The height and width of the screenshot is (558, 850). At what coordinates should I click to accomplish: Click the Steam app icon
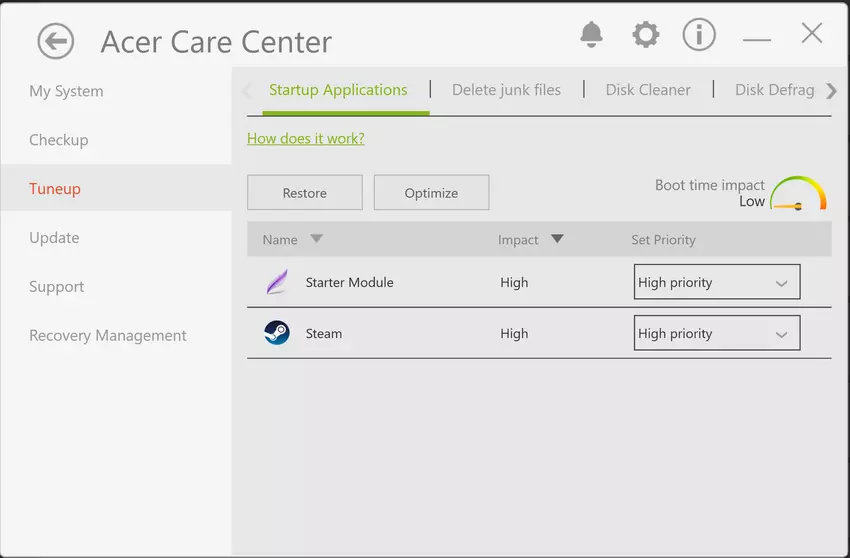coord(277,334)
